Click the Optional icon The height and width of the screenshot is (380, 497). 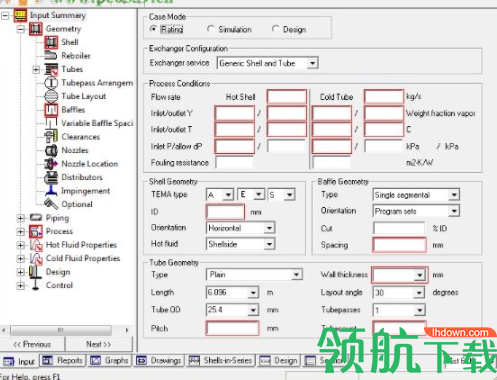click(x=51, y=204)
